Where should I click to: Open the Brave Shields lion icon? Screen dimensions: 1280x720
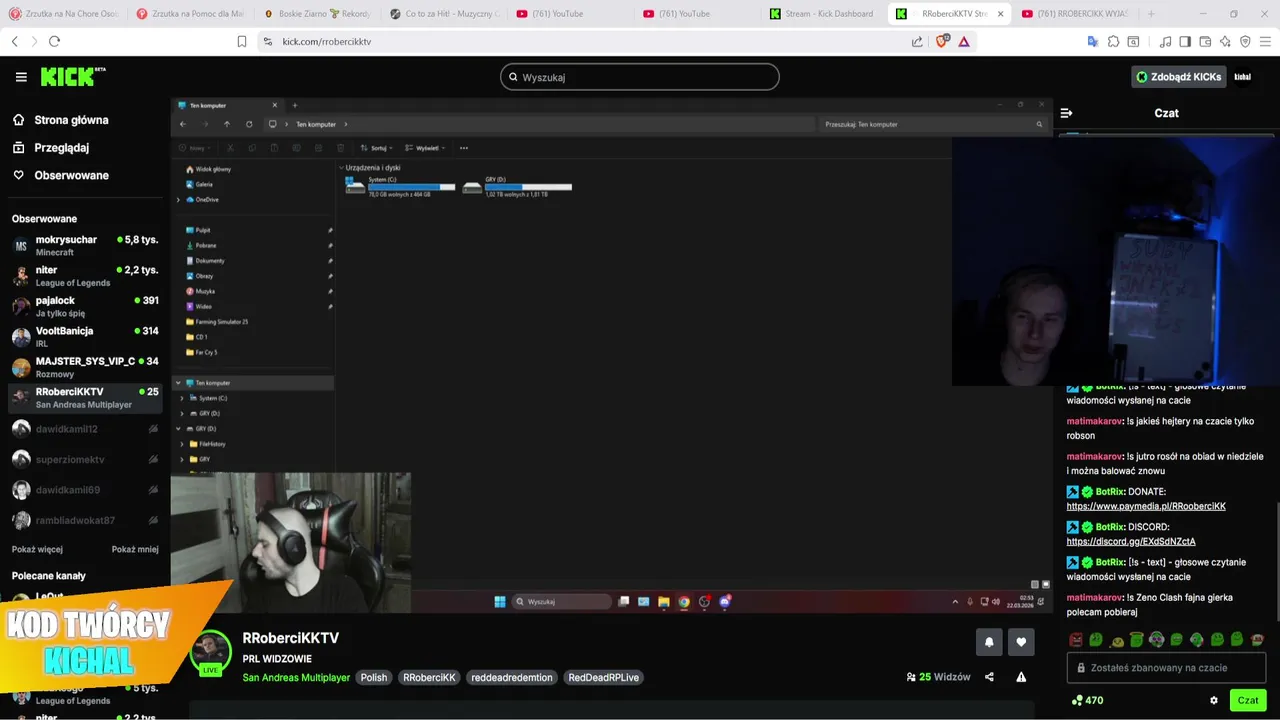pos(942,41)
